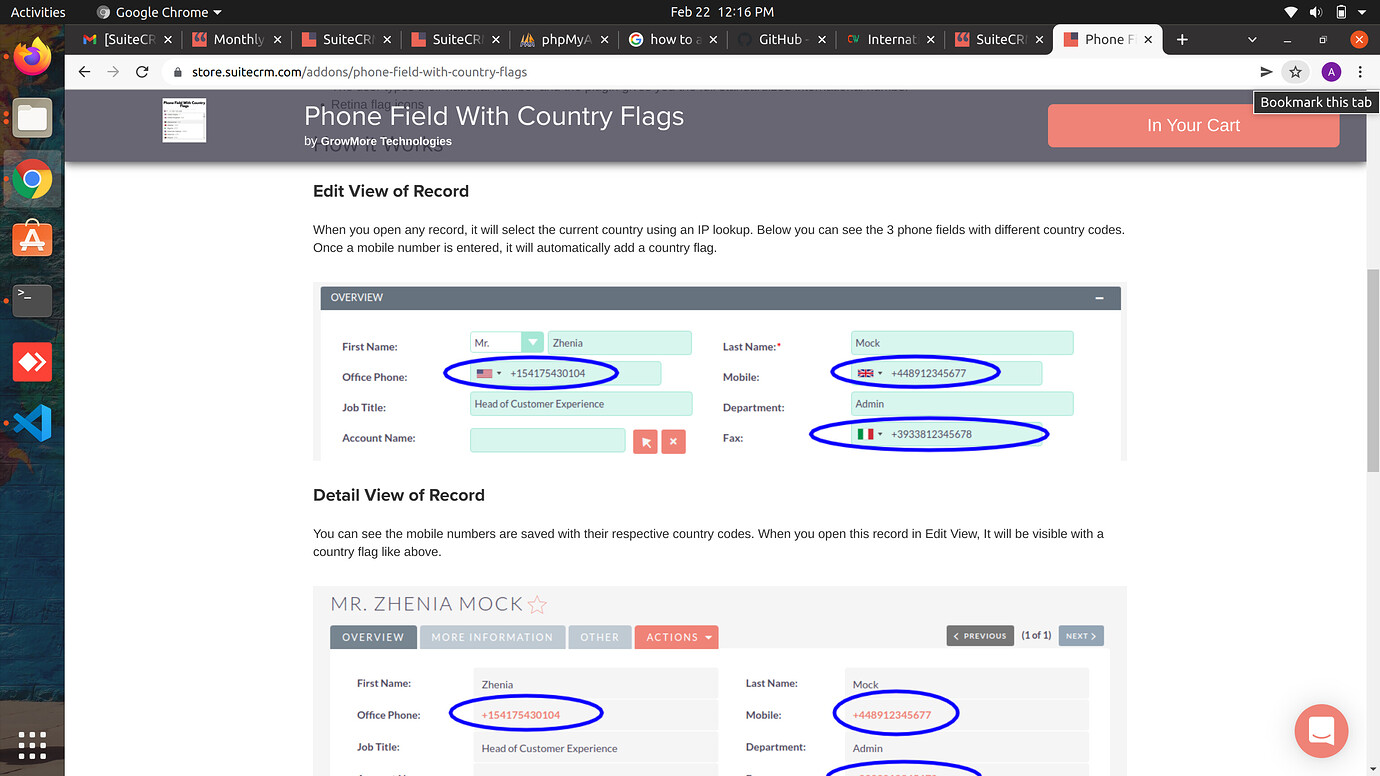Clear account with the X button
1380x776 pixels.
click(674, 441)
